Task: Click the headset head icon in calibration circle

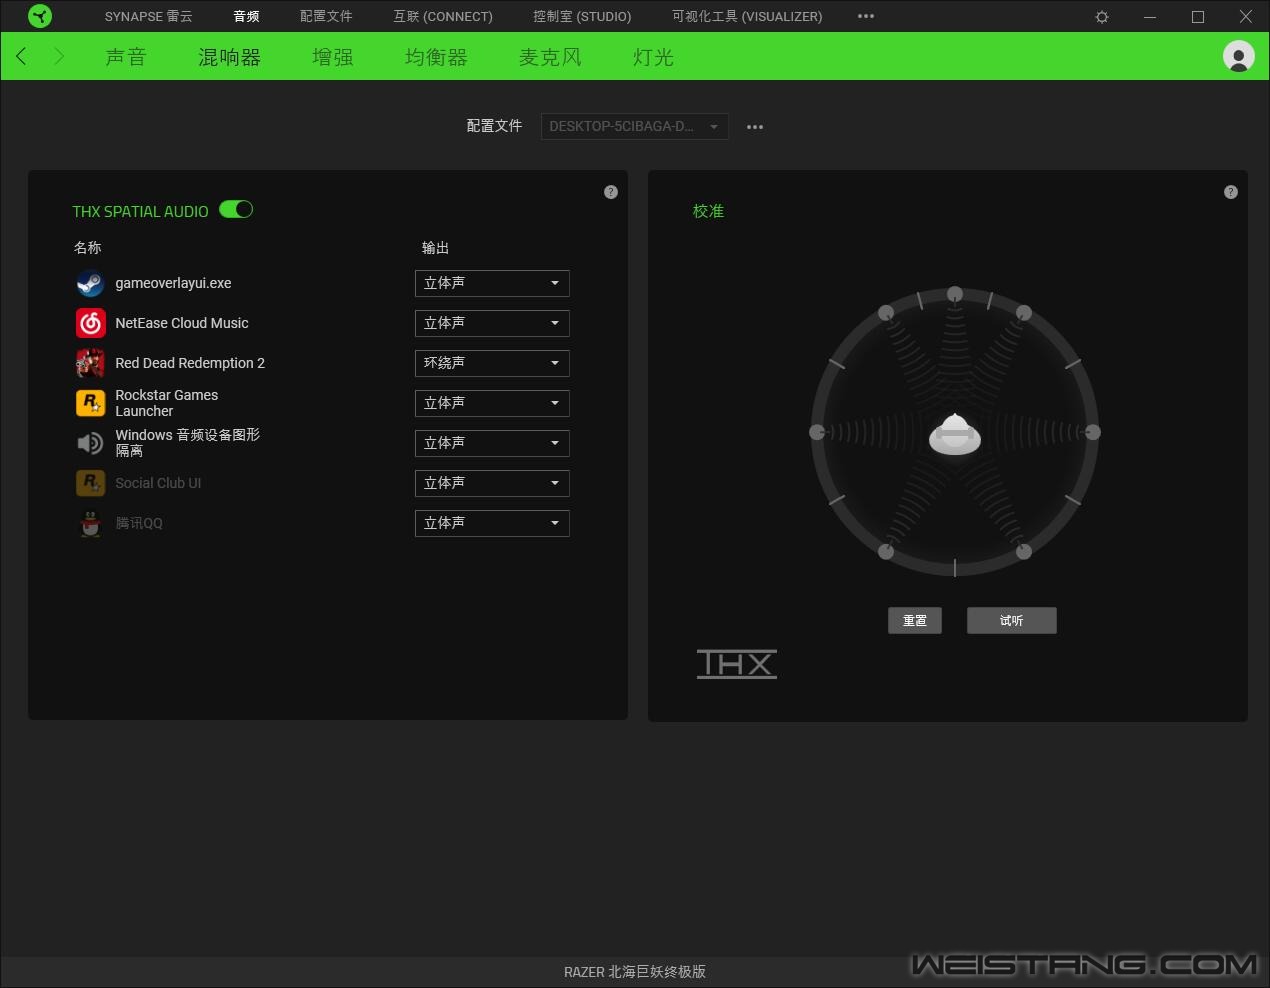Action: pyautogui.click(x=955, y=434)
